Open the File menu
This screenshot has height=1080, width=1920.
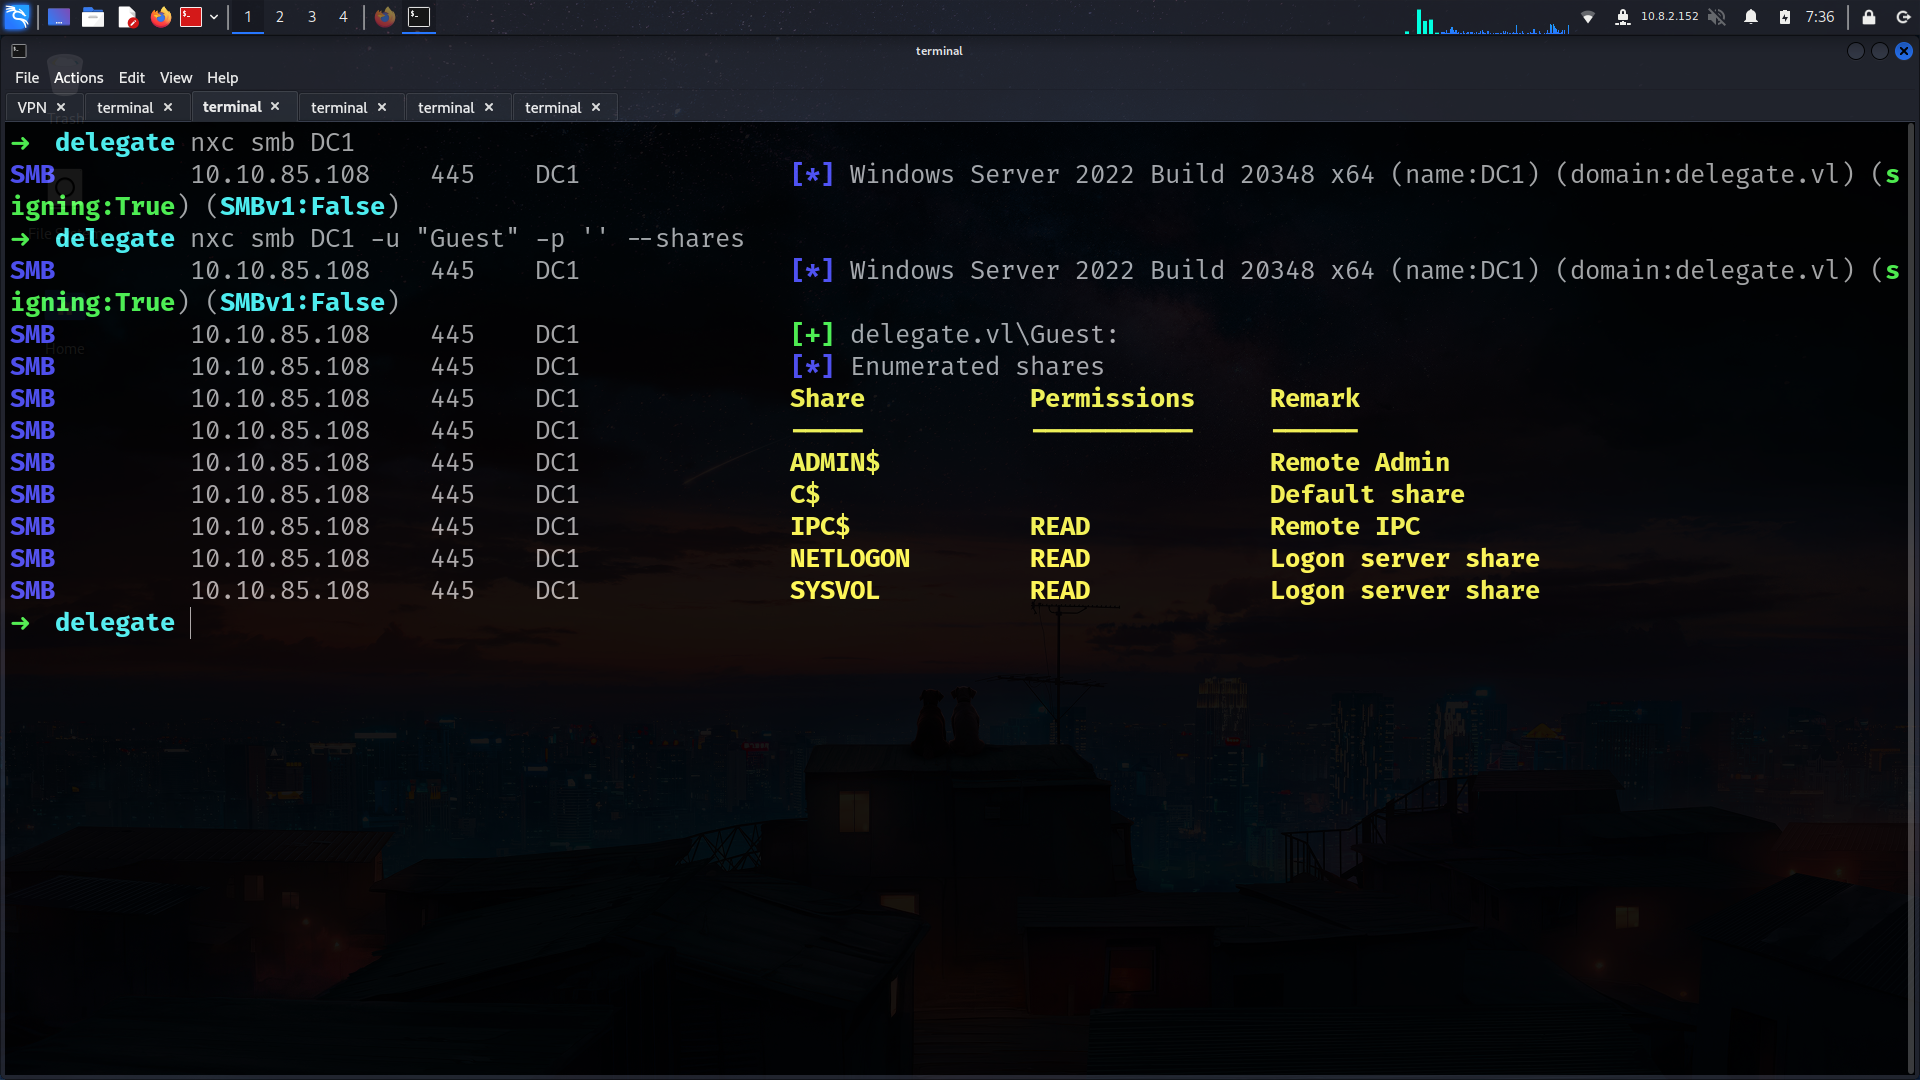27,78
